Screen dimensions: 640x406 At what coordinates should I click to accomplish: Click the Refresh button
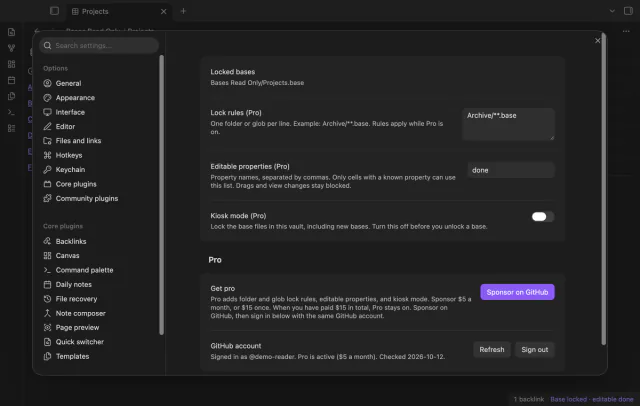(492, 350)
